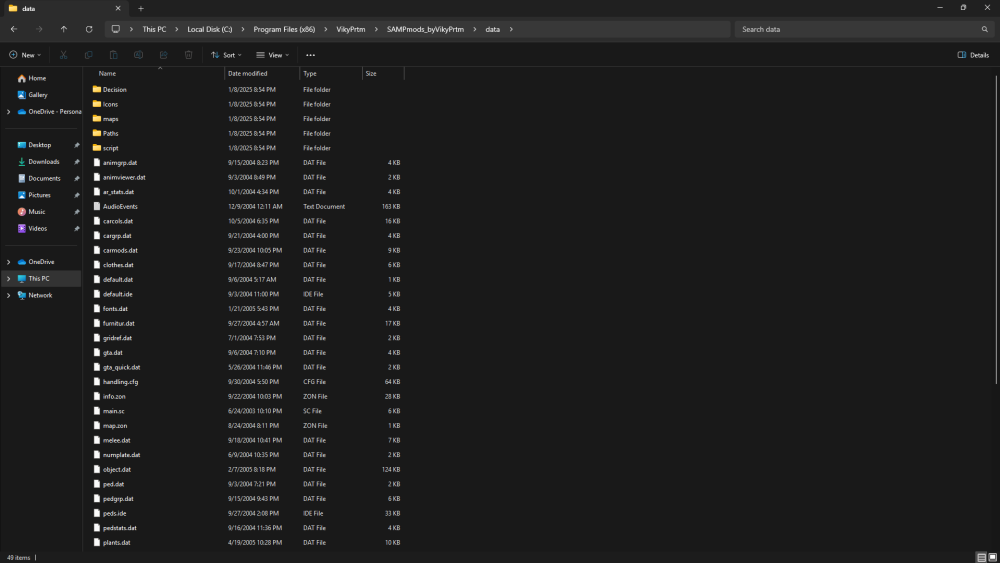Open the Documents quick access folder
1000x563 pixels.
pyautogui.click(x=44, y=179)
